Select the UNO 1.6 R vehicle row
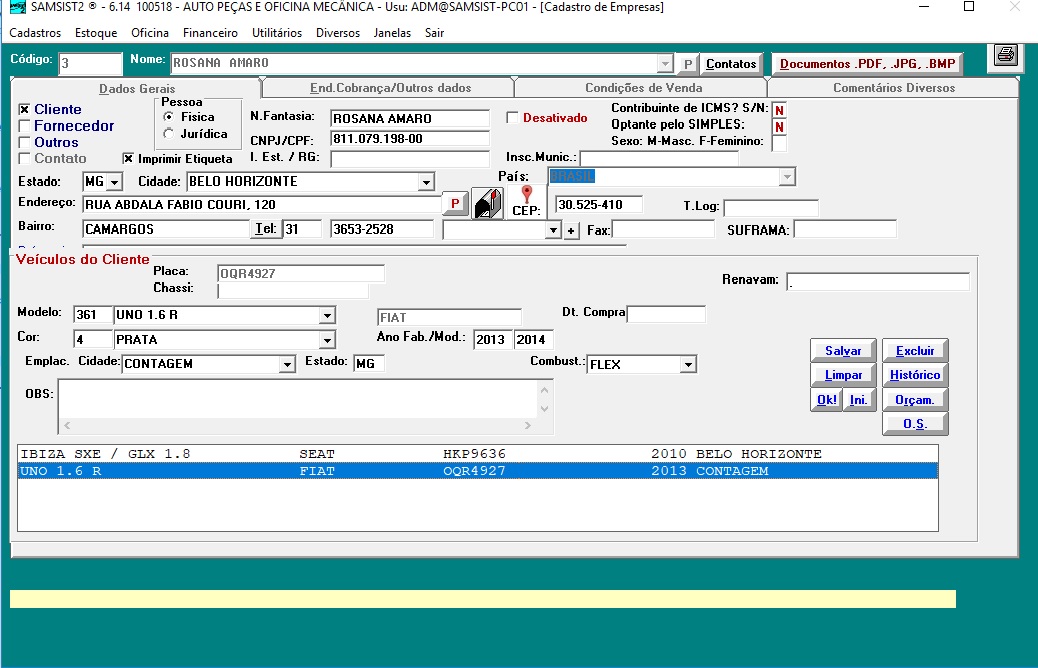This screenshot has height=668, width=1038. click(477, 471)
